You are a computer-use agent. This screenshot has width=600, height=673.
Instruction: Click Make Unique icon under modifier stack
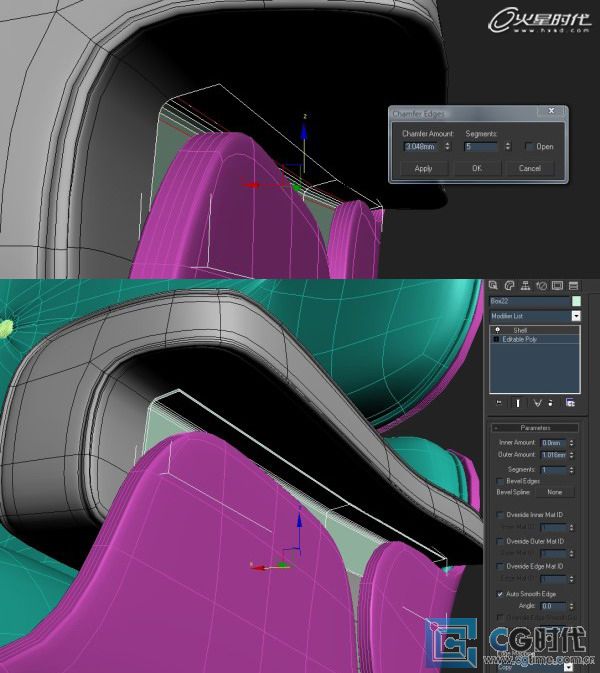[x=537, y=403]
